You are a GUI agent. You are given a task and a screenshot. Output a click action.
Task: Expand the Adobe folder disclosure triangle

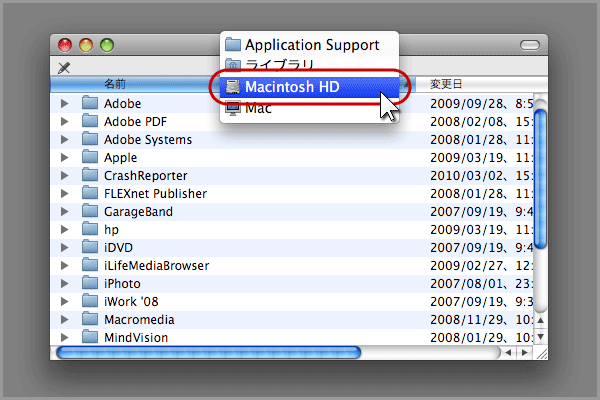(65, 103)
